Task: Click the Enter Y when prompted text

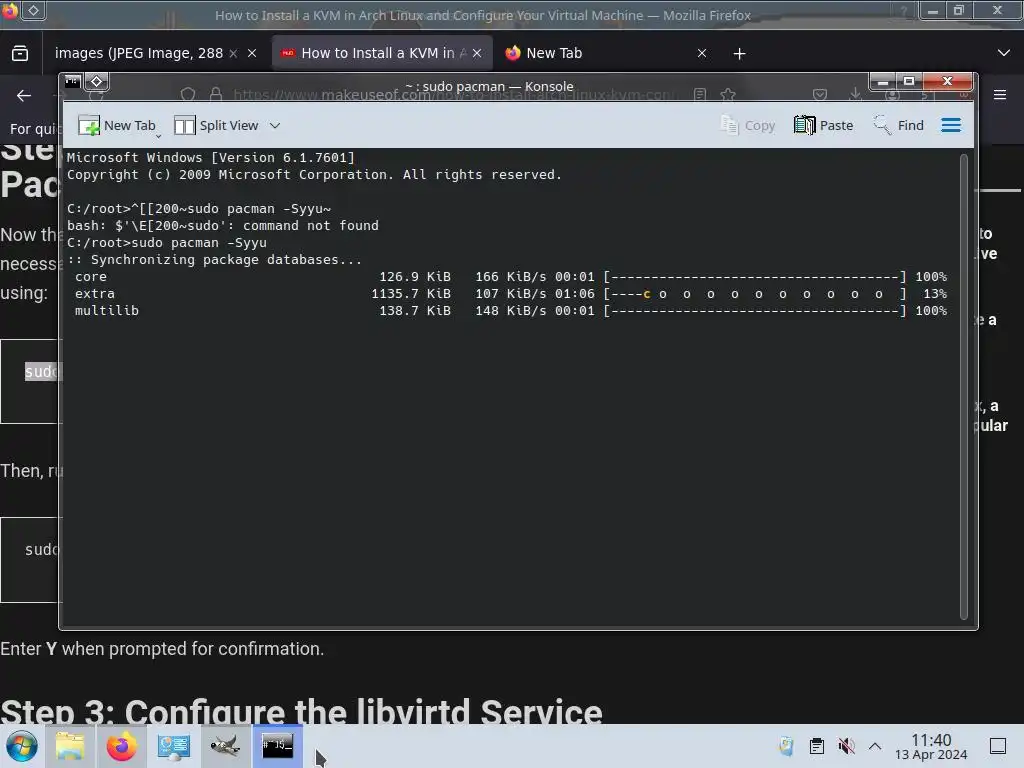Action: click(162, 648)
